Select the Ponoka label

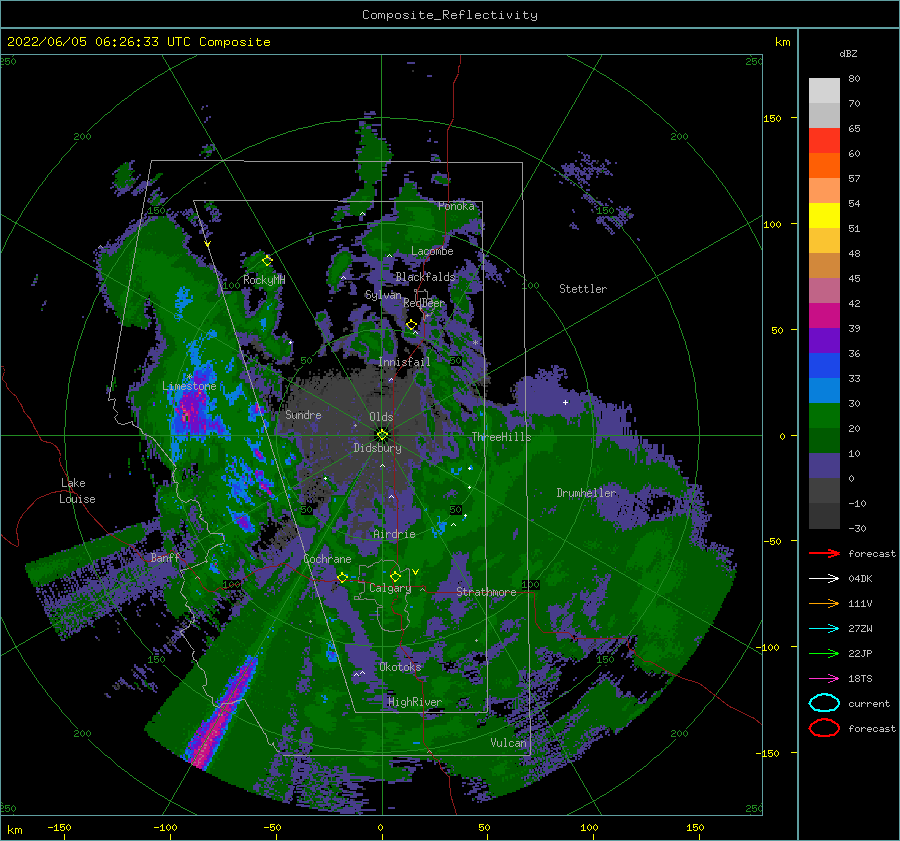pos(456,206)
